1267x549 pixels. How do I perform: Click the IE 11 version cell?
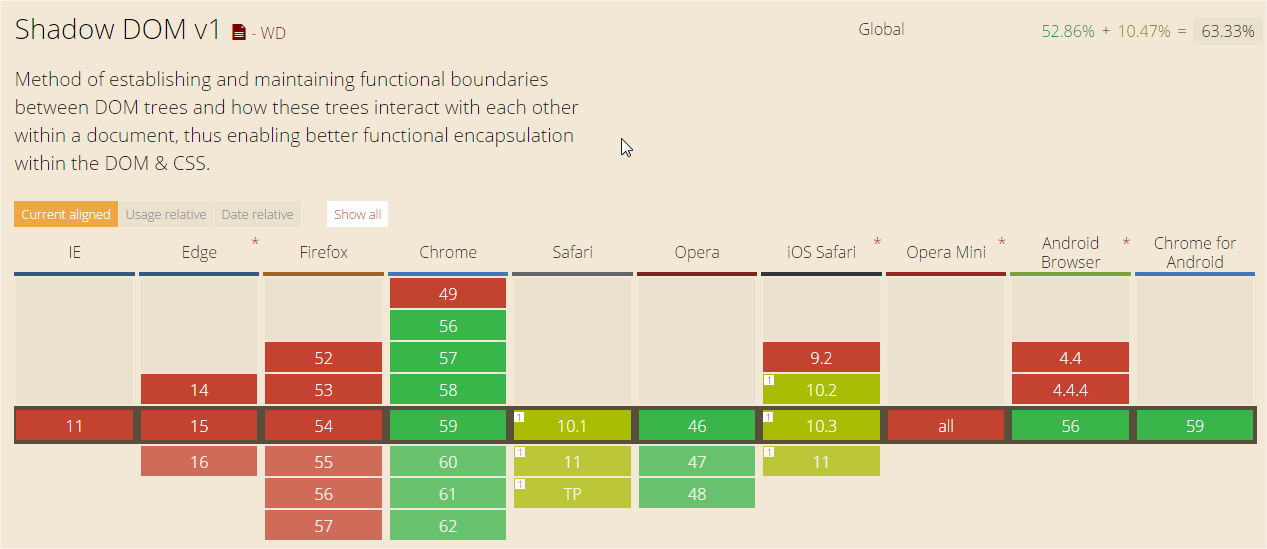[74, 426]
